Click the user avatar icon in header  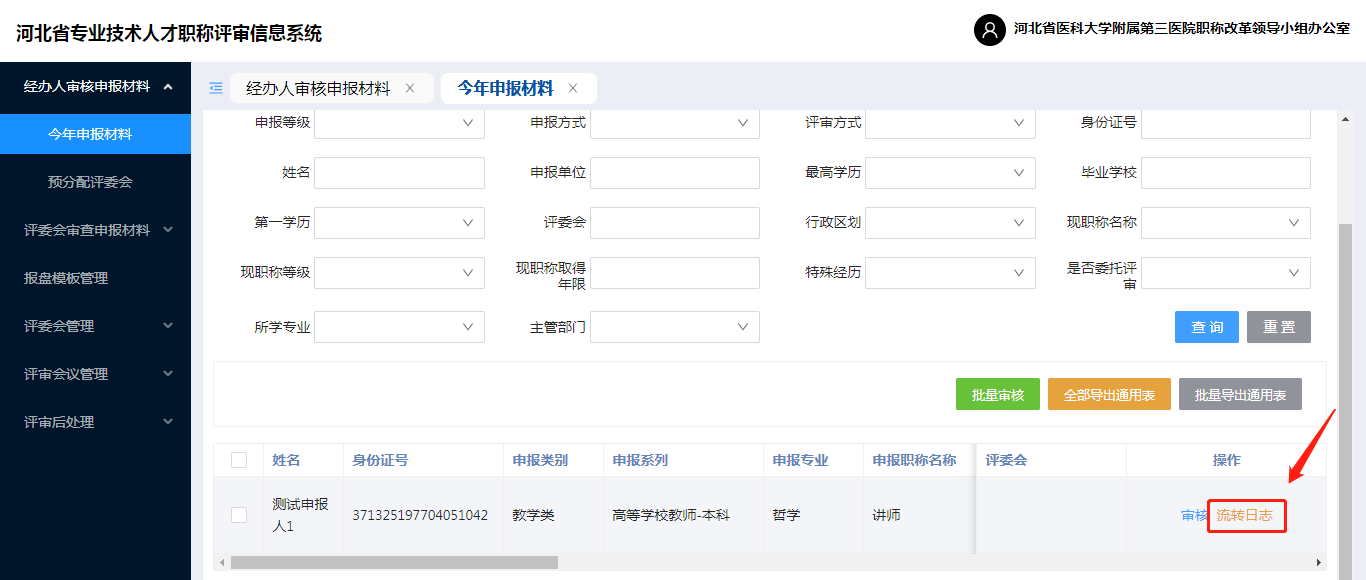(x=989, y=30)
